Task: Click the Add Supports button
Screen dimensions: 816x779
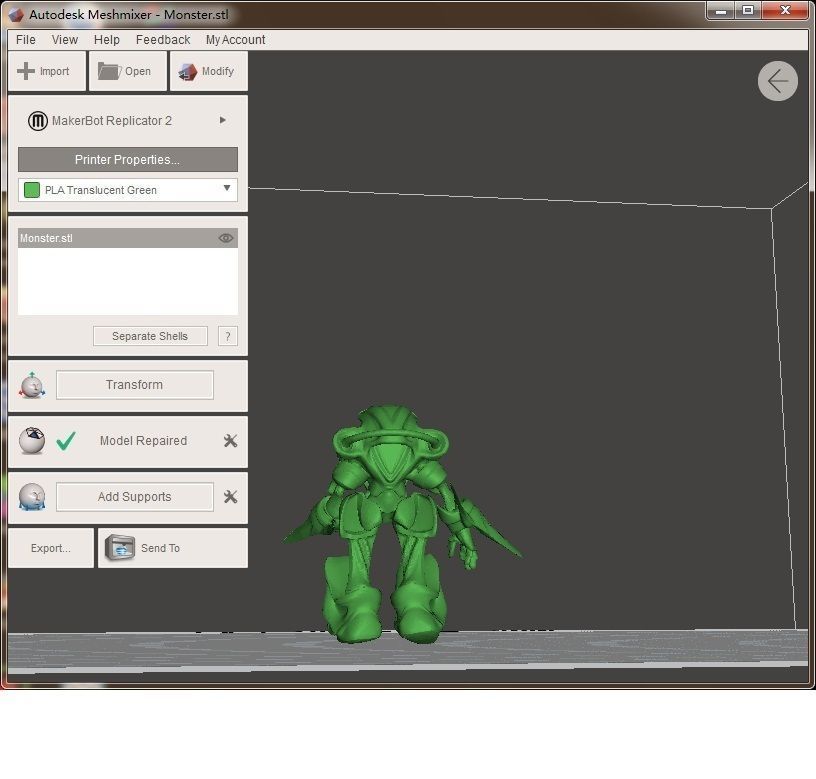Action: [x=134, y=497]
